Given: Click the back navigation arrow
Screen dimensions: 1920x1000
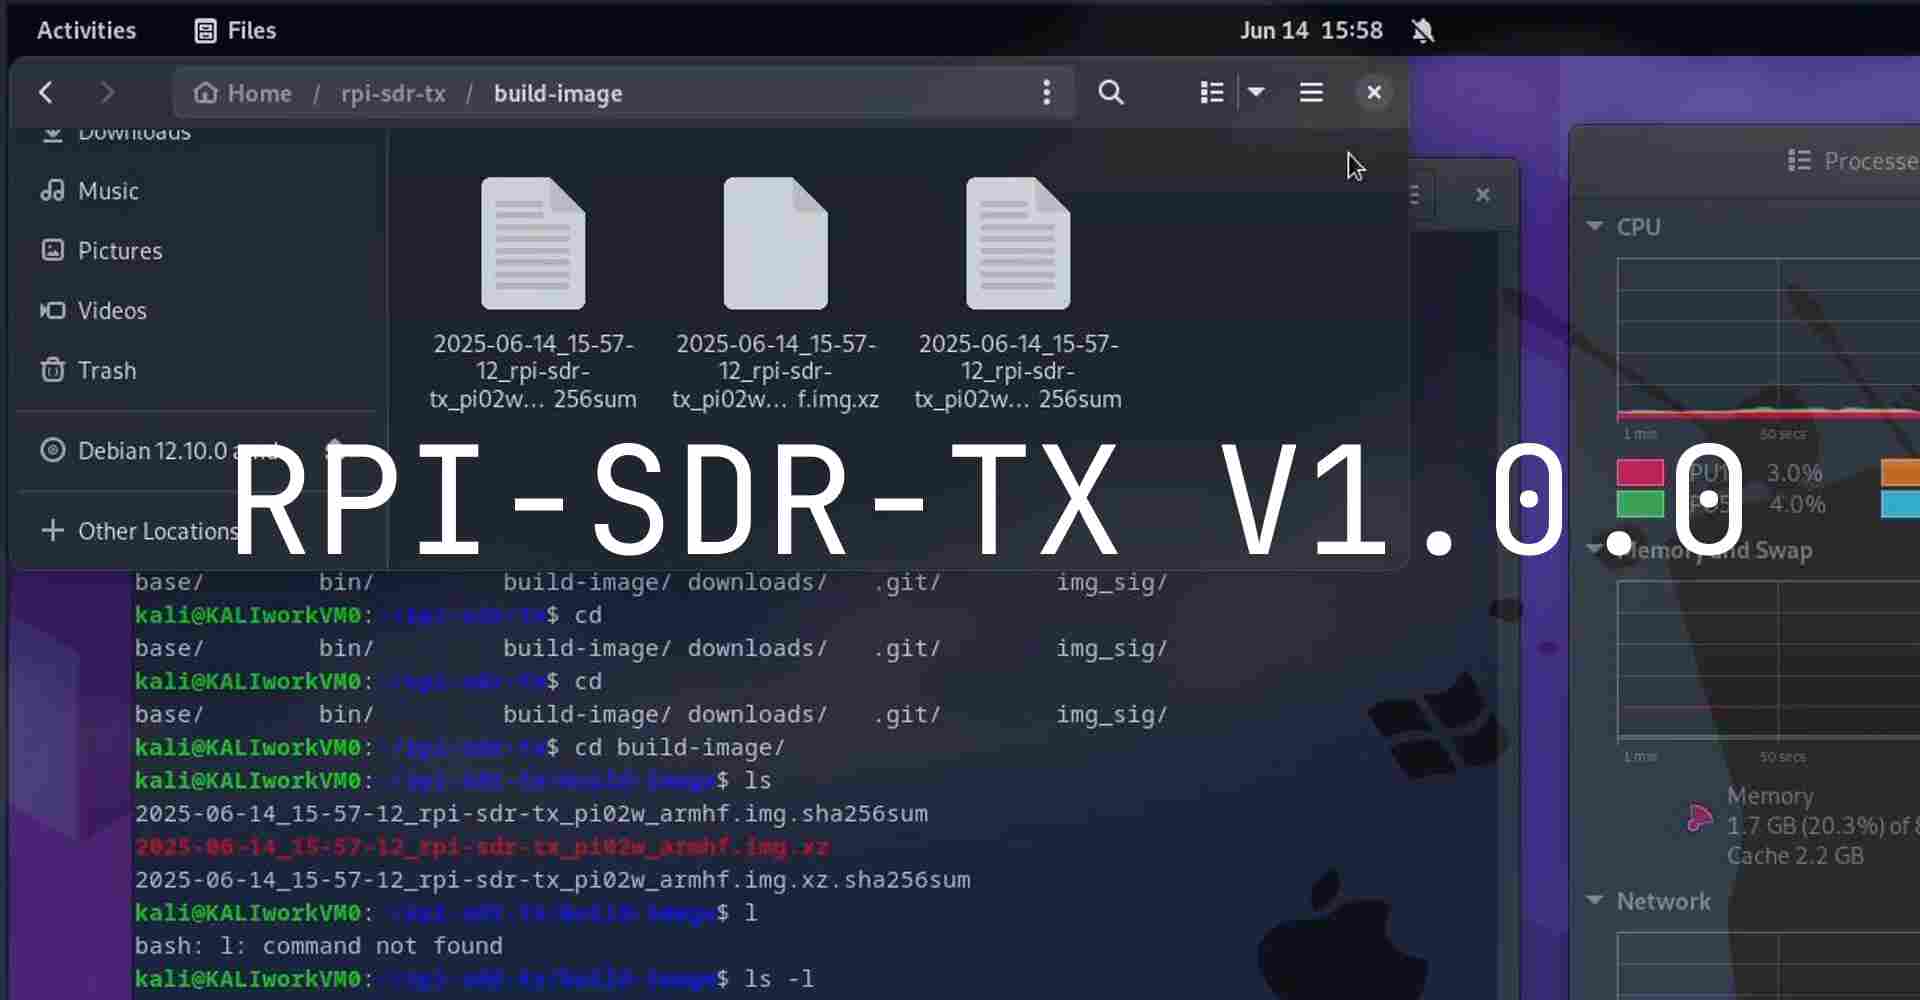Looking at the screenshot, I should click(x=46, y=93).
